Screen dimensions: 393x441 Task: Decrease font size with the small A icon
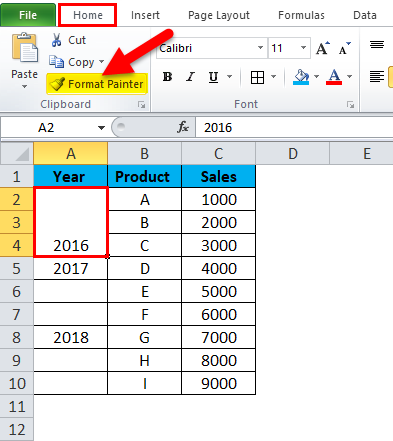pyautogui.click(x=345, y=48)
